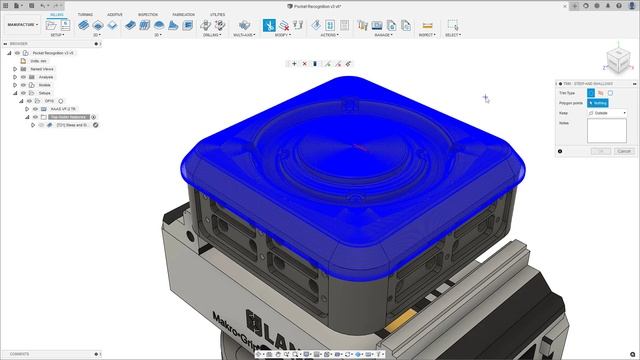The height and width of the screenshot is (360, 640).
Task: Toggle the OP10 setup visibility eye
Action: [x=29, y=101]
